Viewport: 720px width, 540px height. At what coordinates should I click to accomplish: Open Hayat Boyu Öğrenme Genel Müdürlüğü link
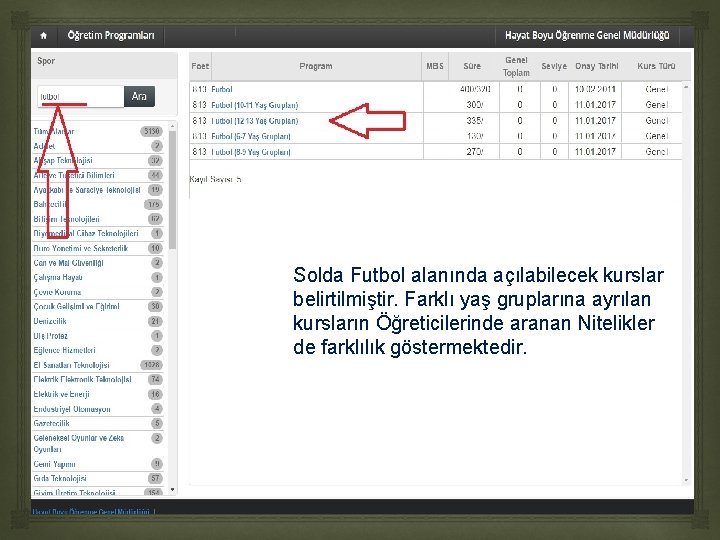587,35
